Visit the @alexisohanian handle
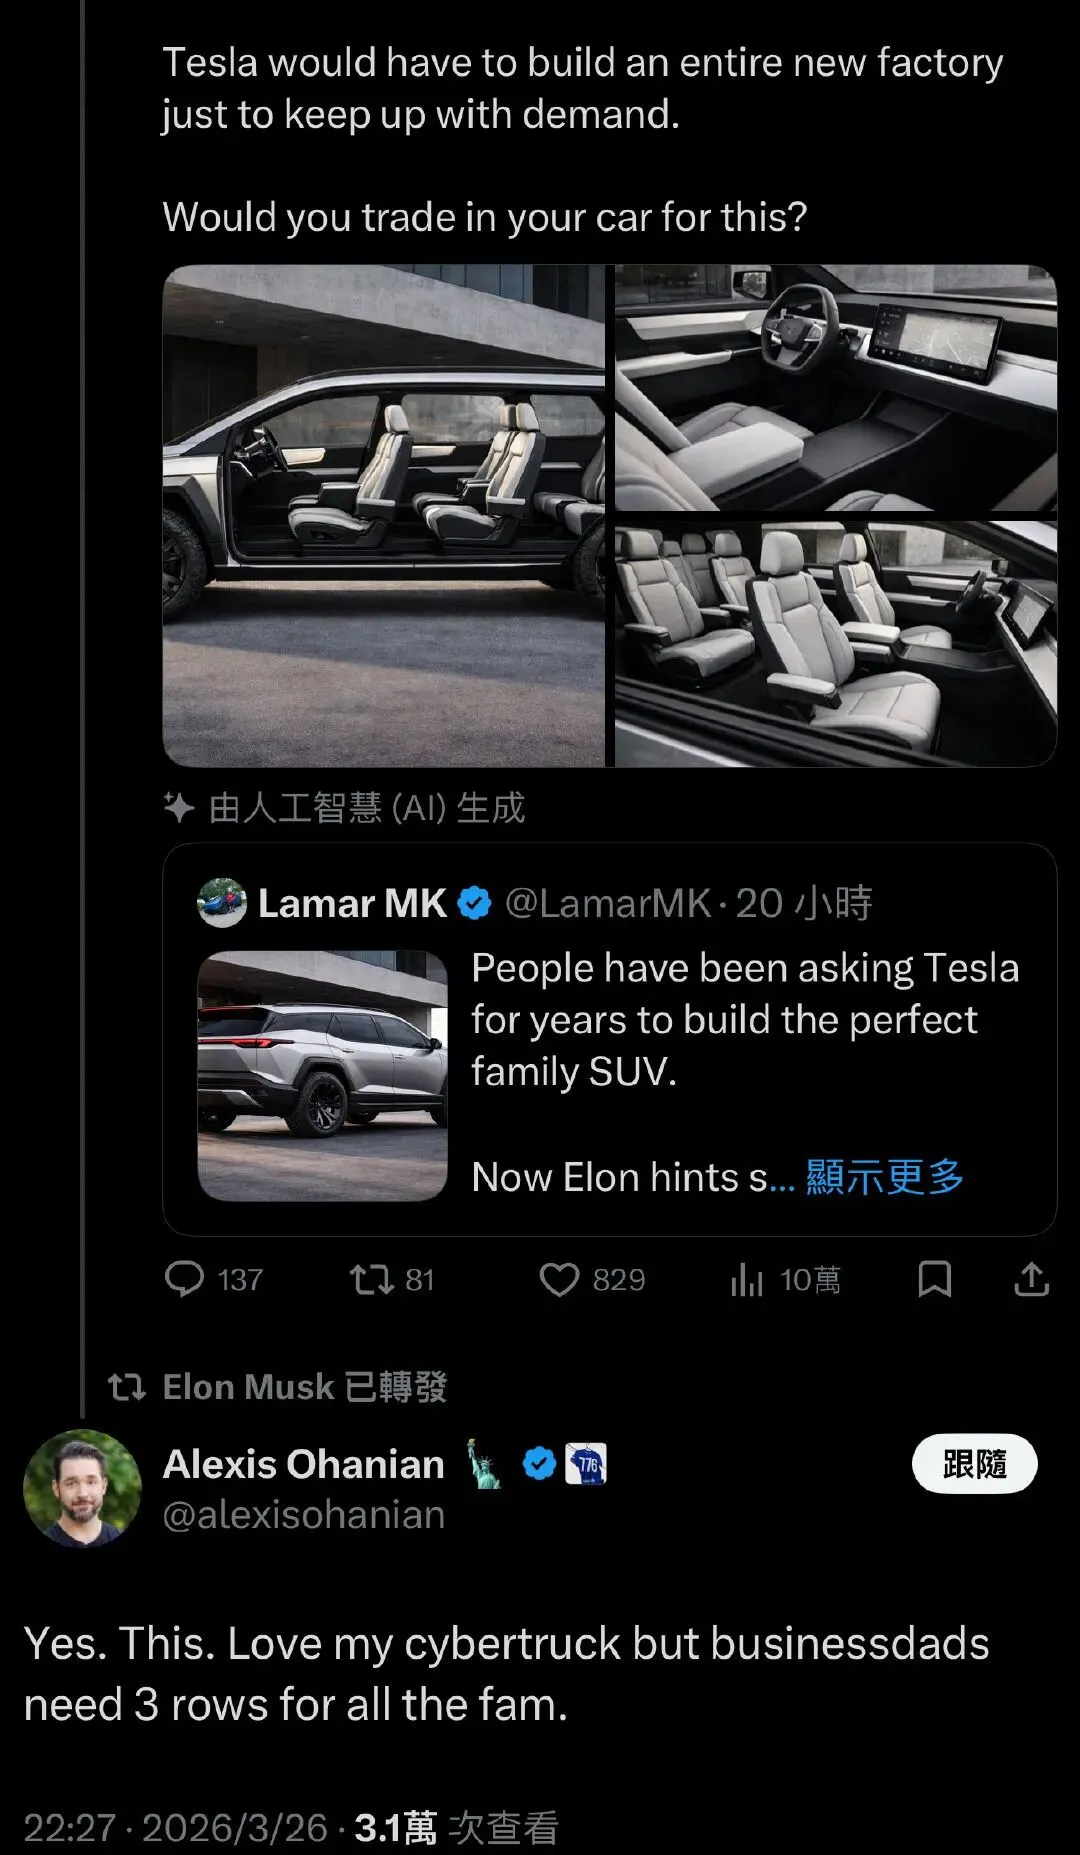 [x=304, y=1515]
